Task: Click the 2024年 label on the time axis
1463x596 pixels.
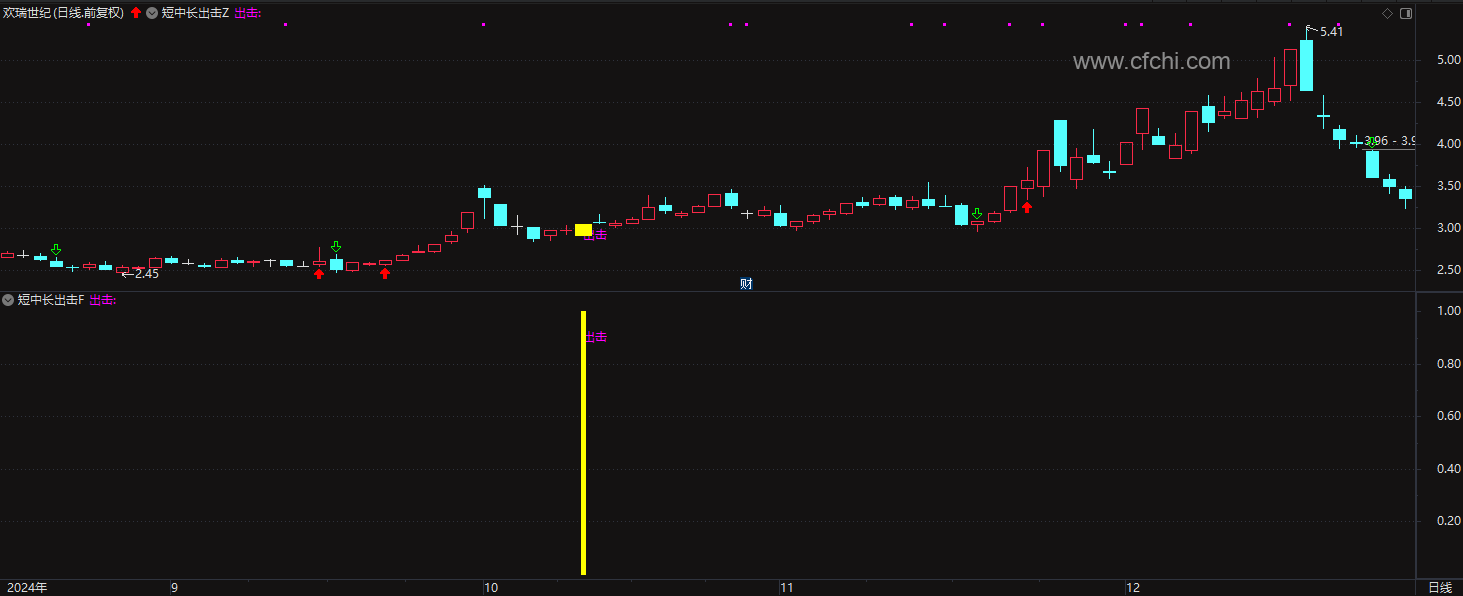Action: click(27, 587)
